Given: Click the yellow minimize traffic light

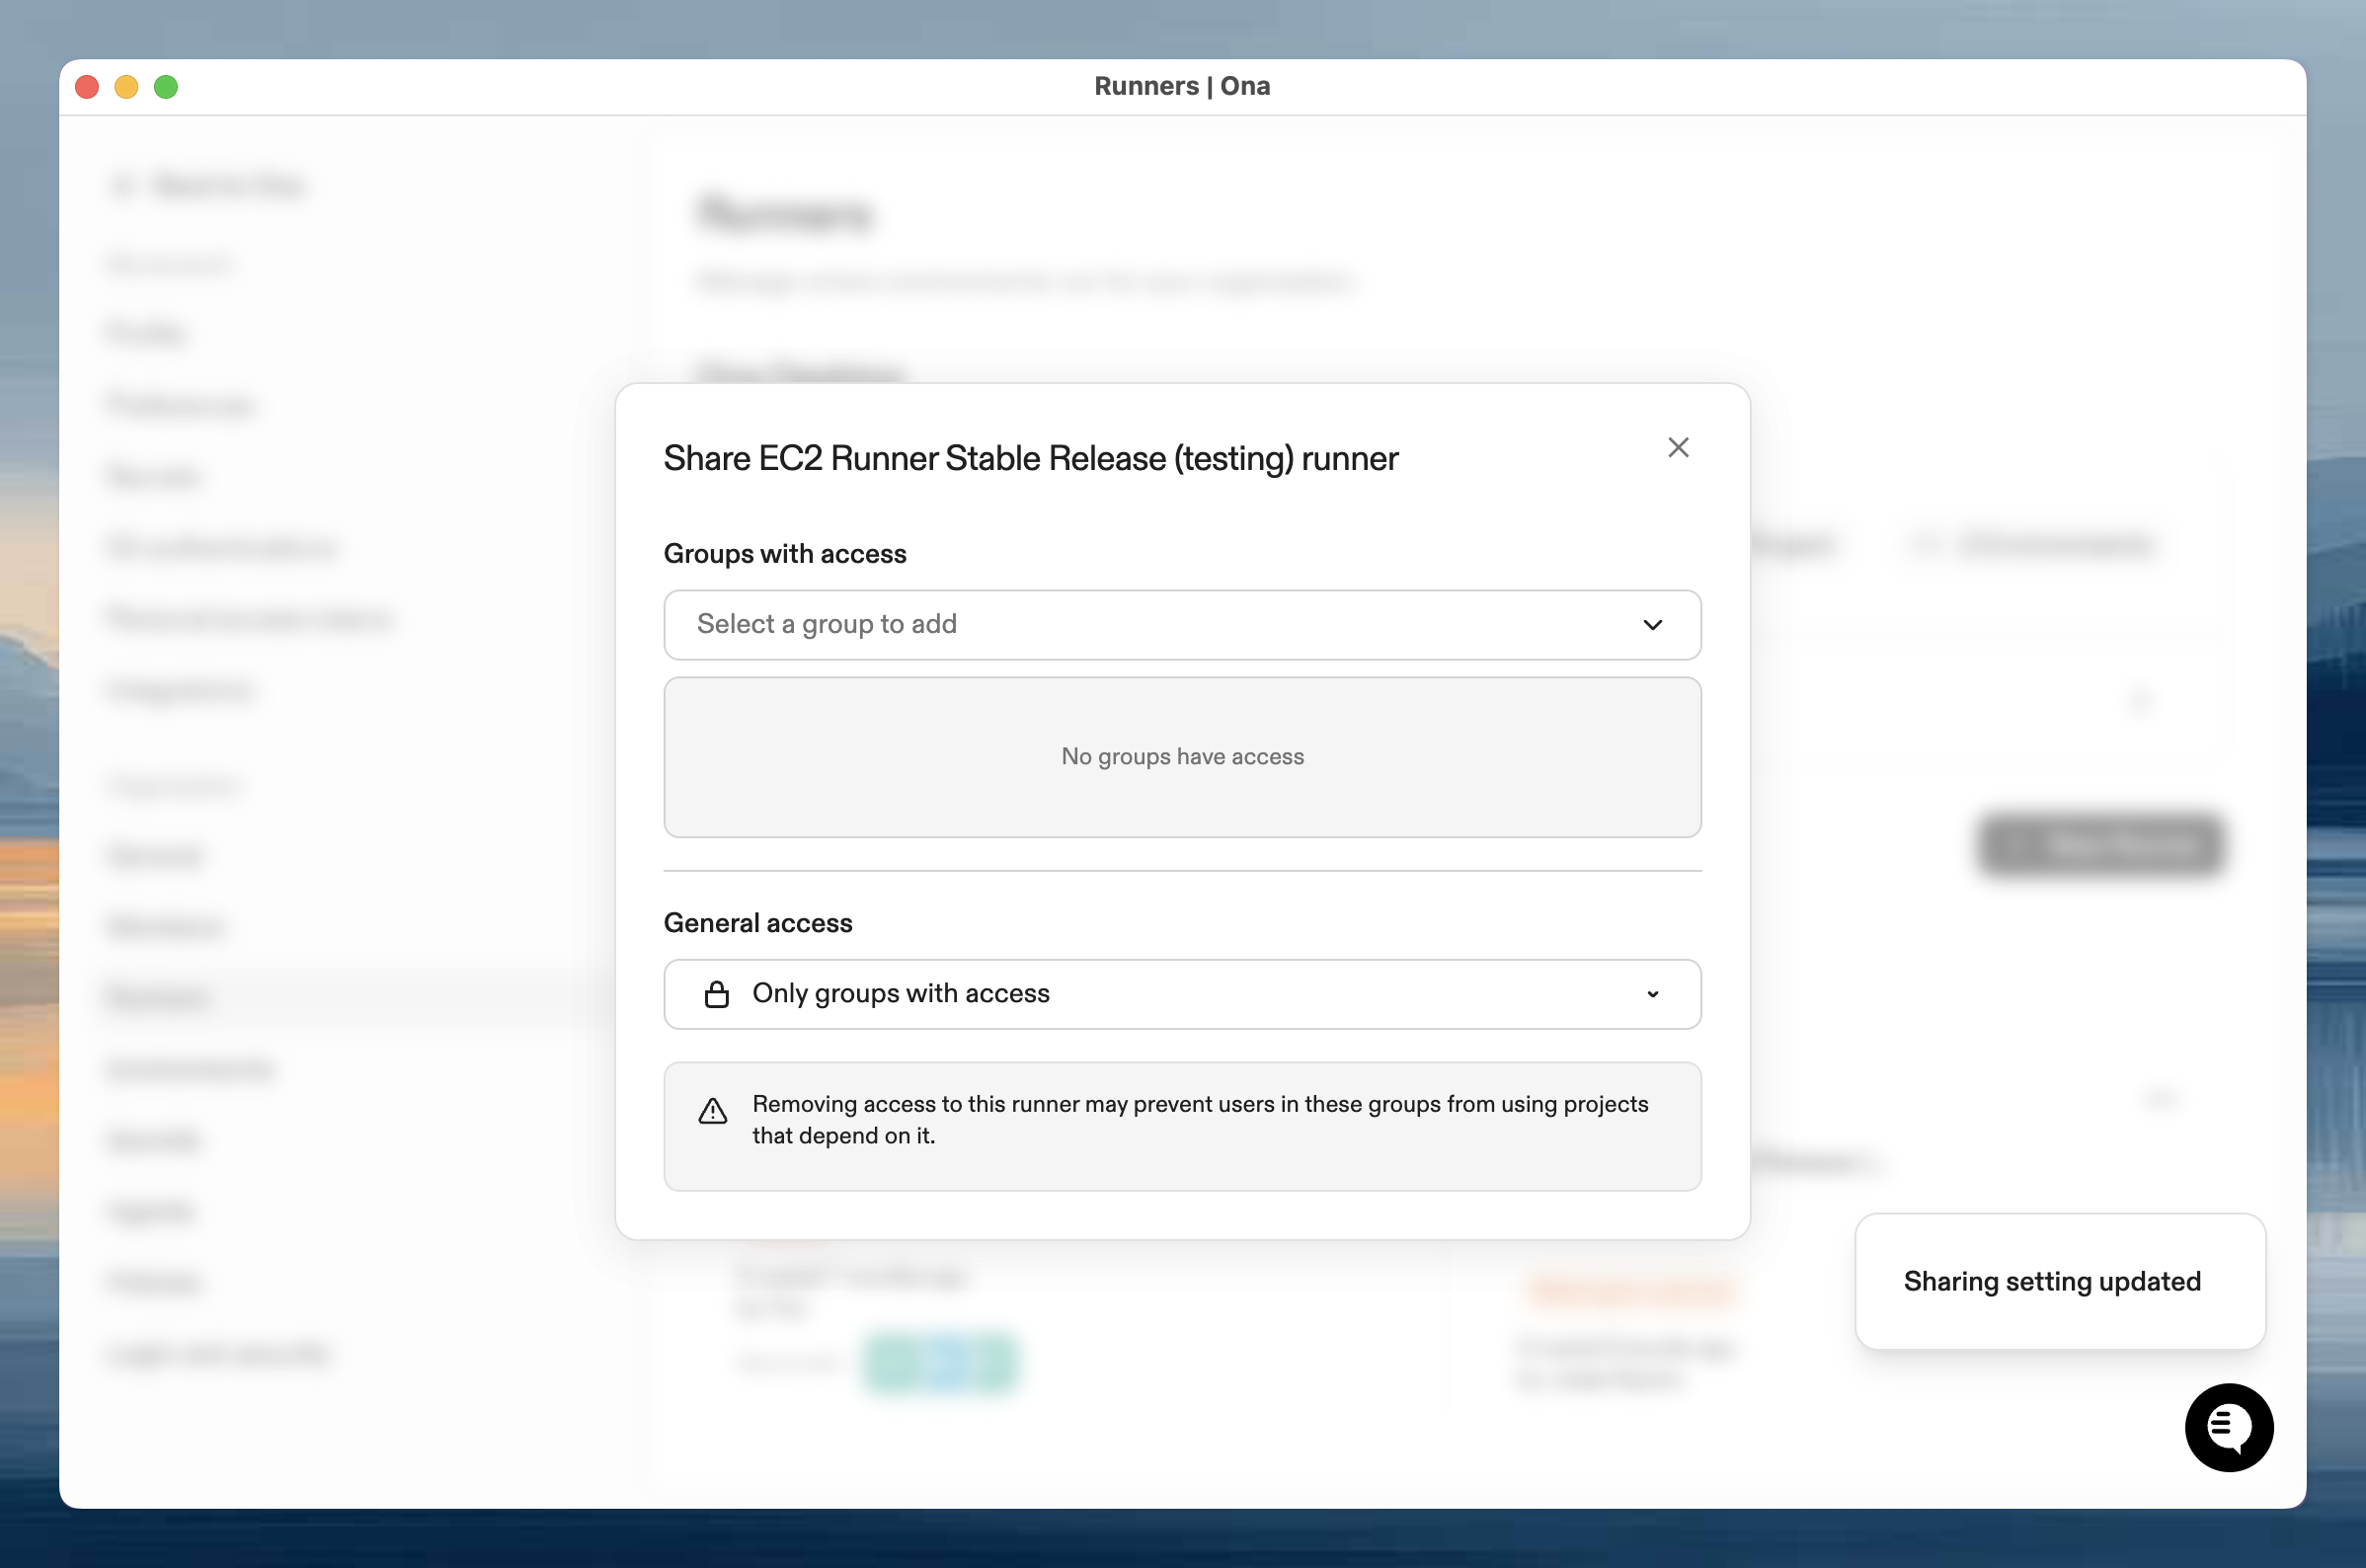Looking at the screenshot, I should pos(126,87).
